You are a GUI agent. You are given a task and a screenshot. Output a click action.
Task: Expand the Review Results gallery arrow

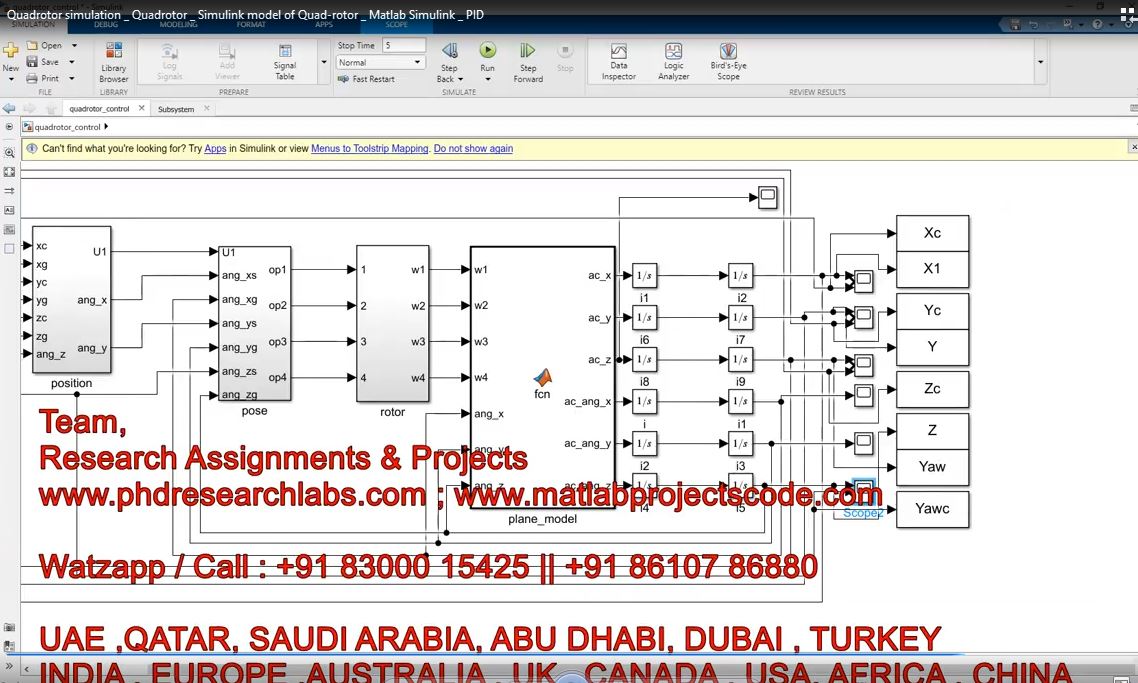click(x=1040, y=62)
